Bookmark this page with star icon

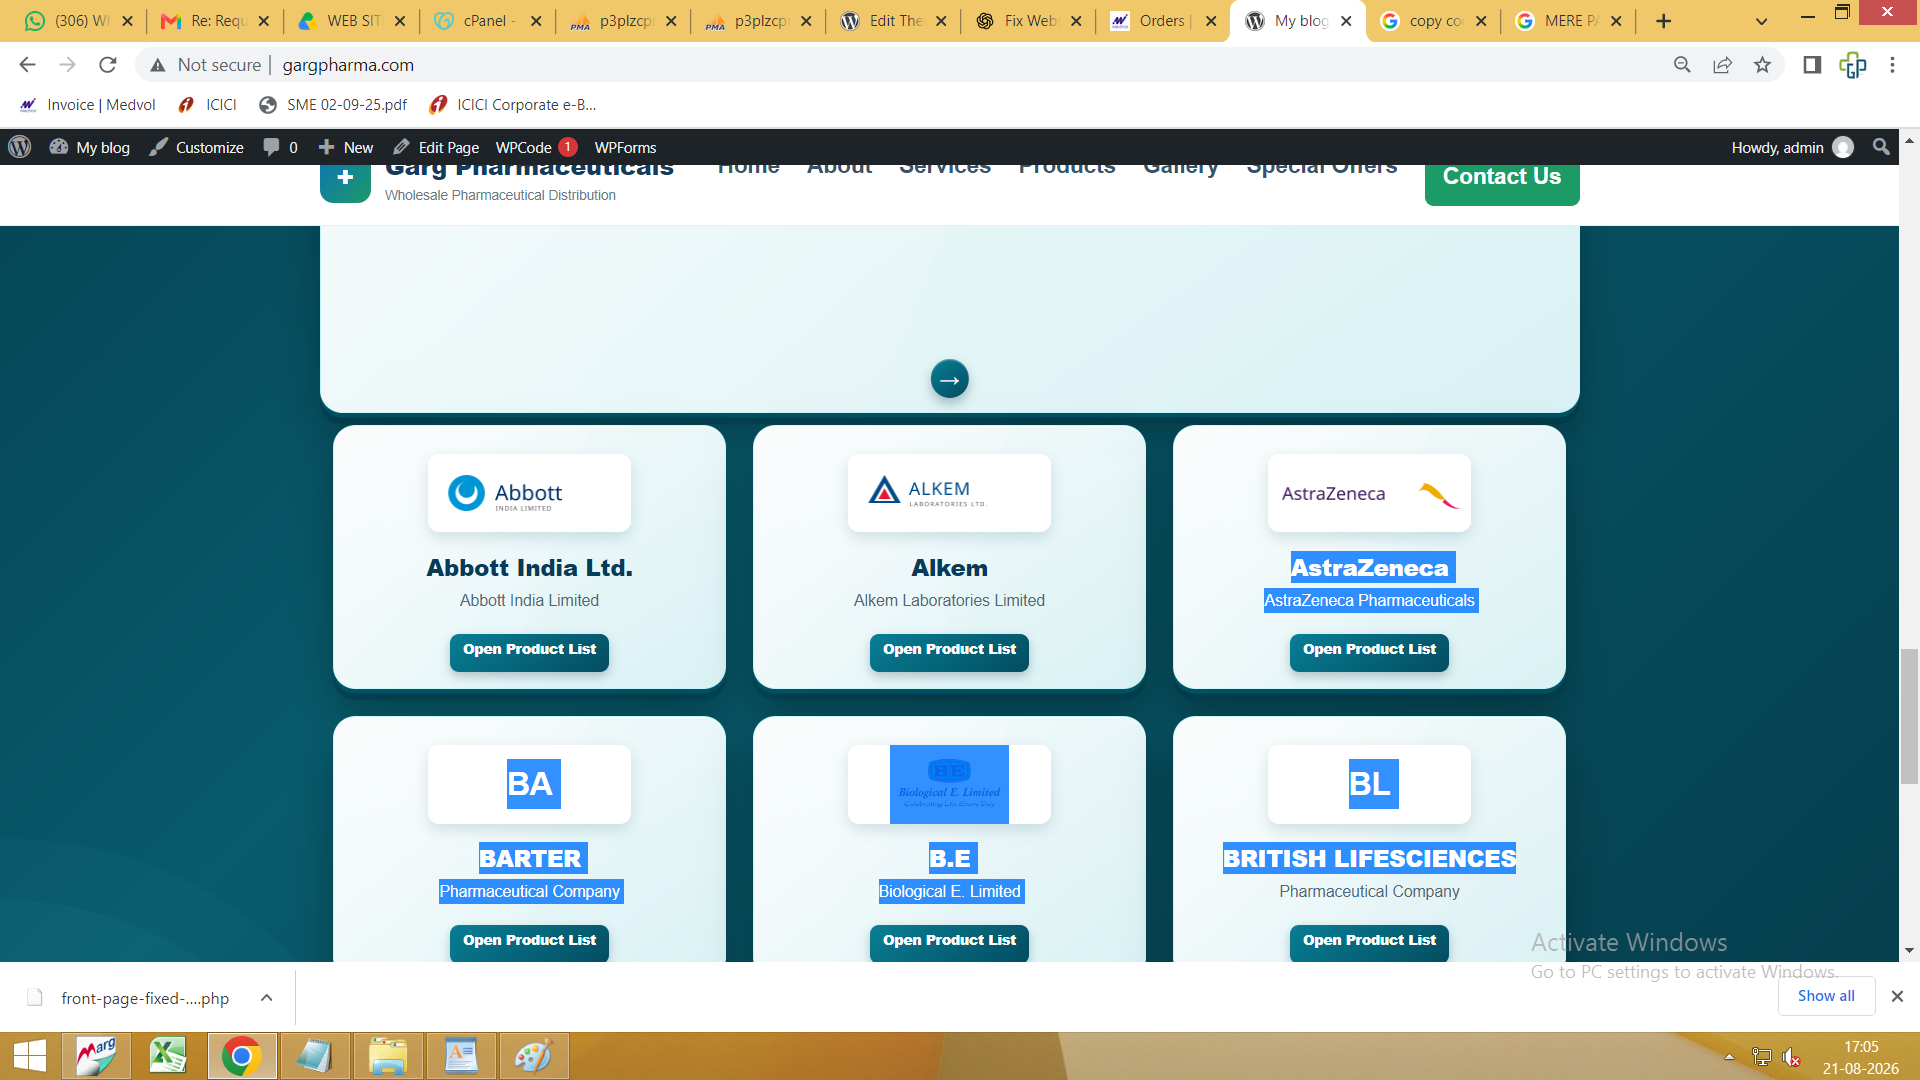click(1762, 65)
